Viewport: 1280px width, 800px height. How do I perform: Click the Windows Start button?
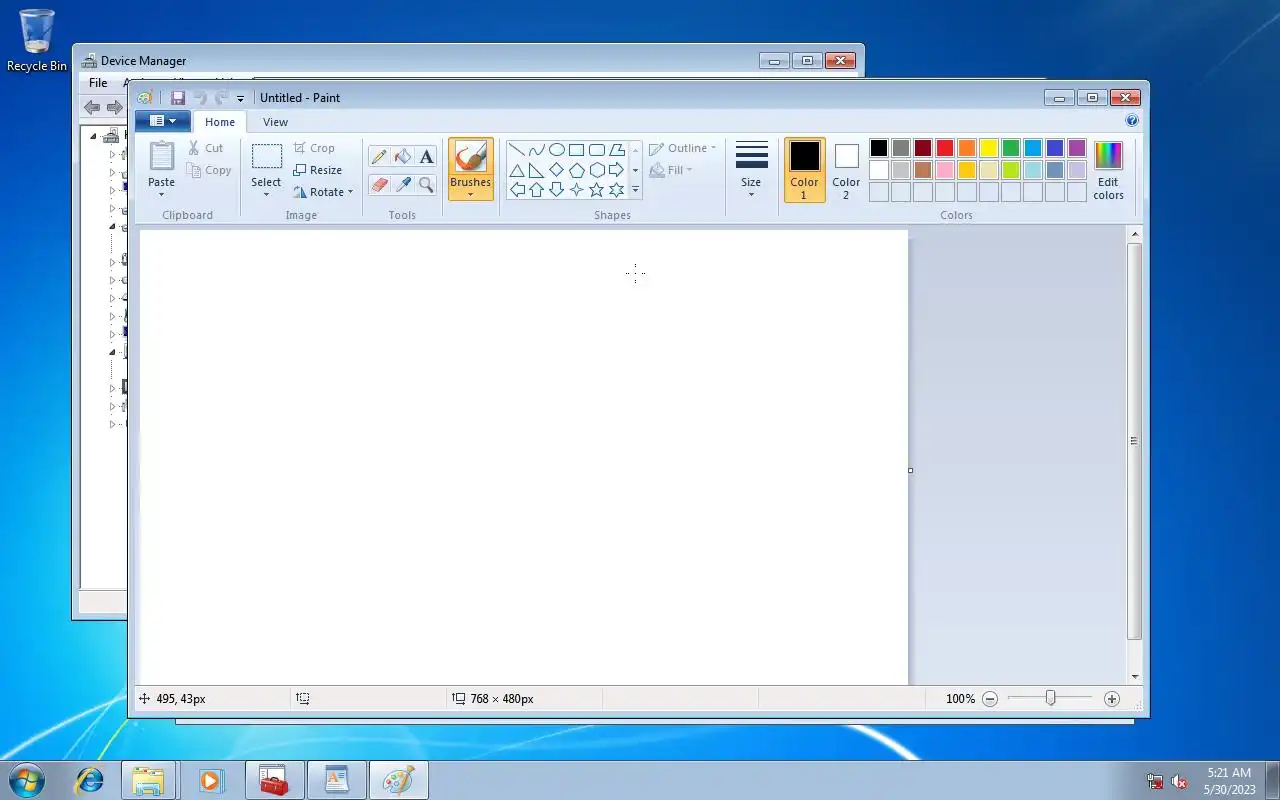tap(27, 780)
